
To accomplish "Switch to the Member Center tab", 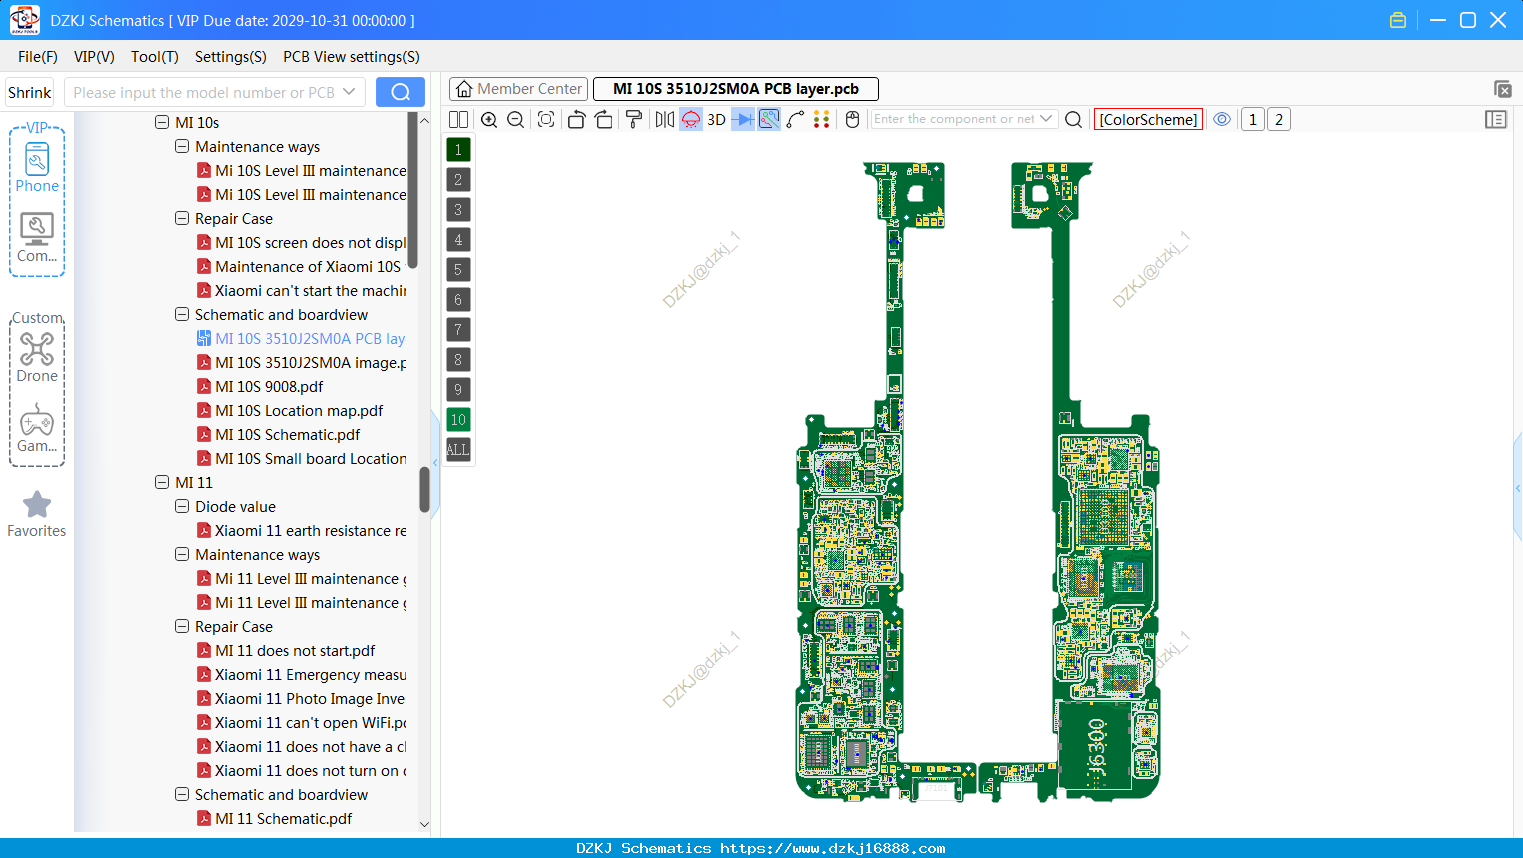I will pyautogui.click(x=518, y=89).
